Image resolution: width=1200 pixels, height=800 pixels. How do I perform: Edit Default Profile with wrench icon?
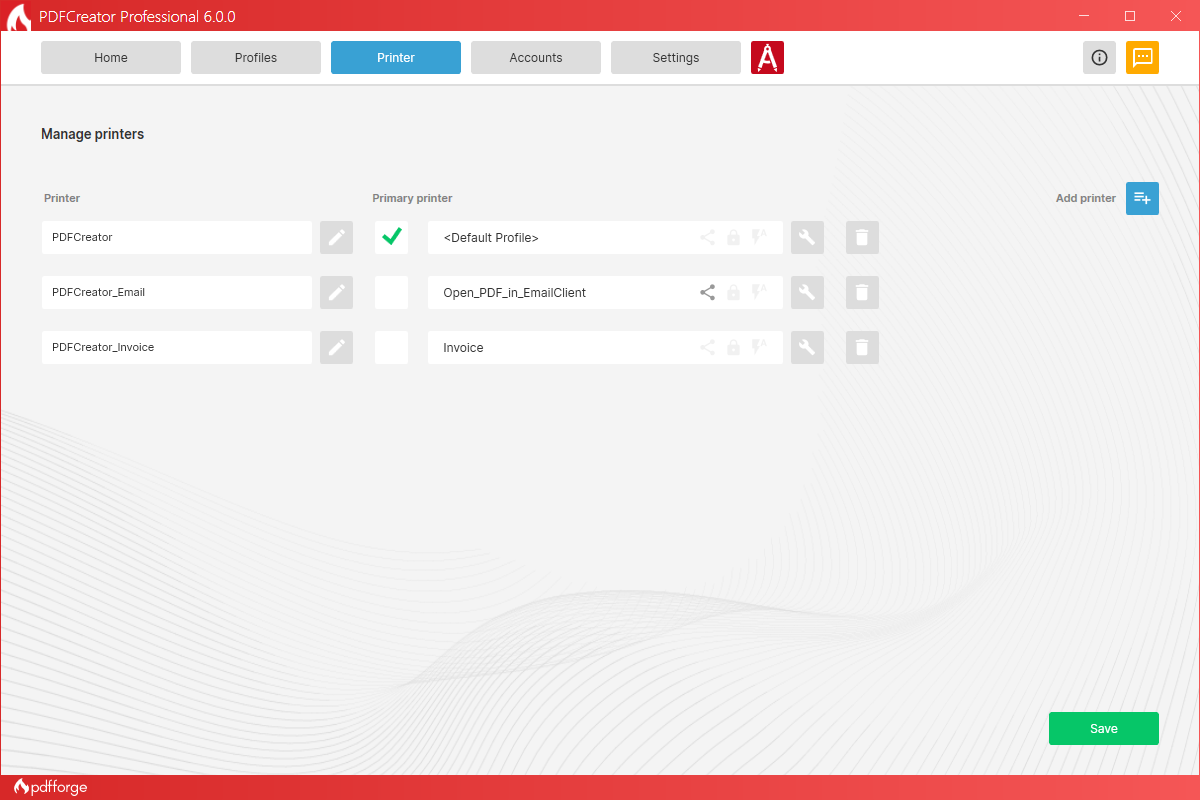coord(807,238)
